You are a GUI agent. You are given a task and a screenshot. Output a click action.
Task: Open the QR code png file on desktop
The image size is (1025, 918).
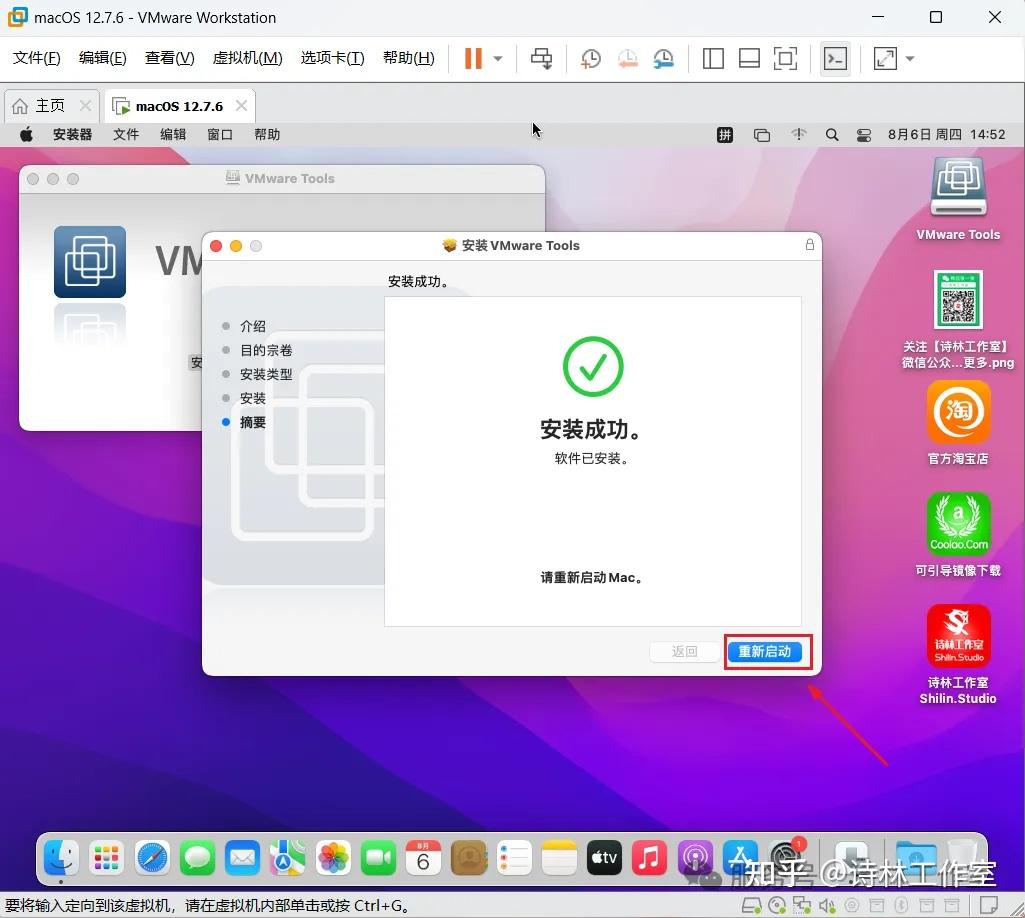tap(958, 319)
